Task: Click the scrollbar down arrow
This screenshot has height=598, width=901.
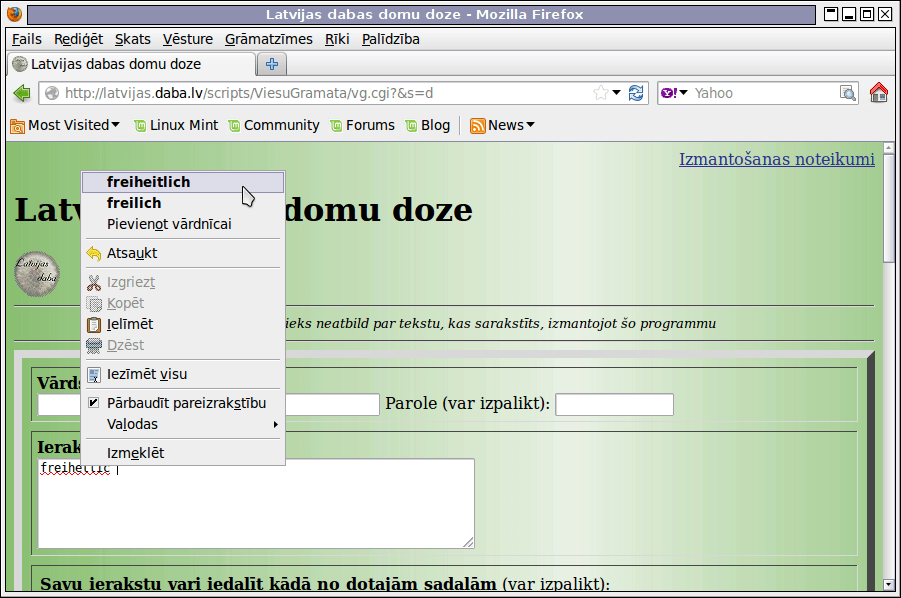Action: pyautogui.click(x=888, y=585)
